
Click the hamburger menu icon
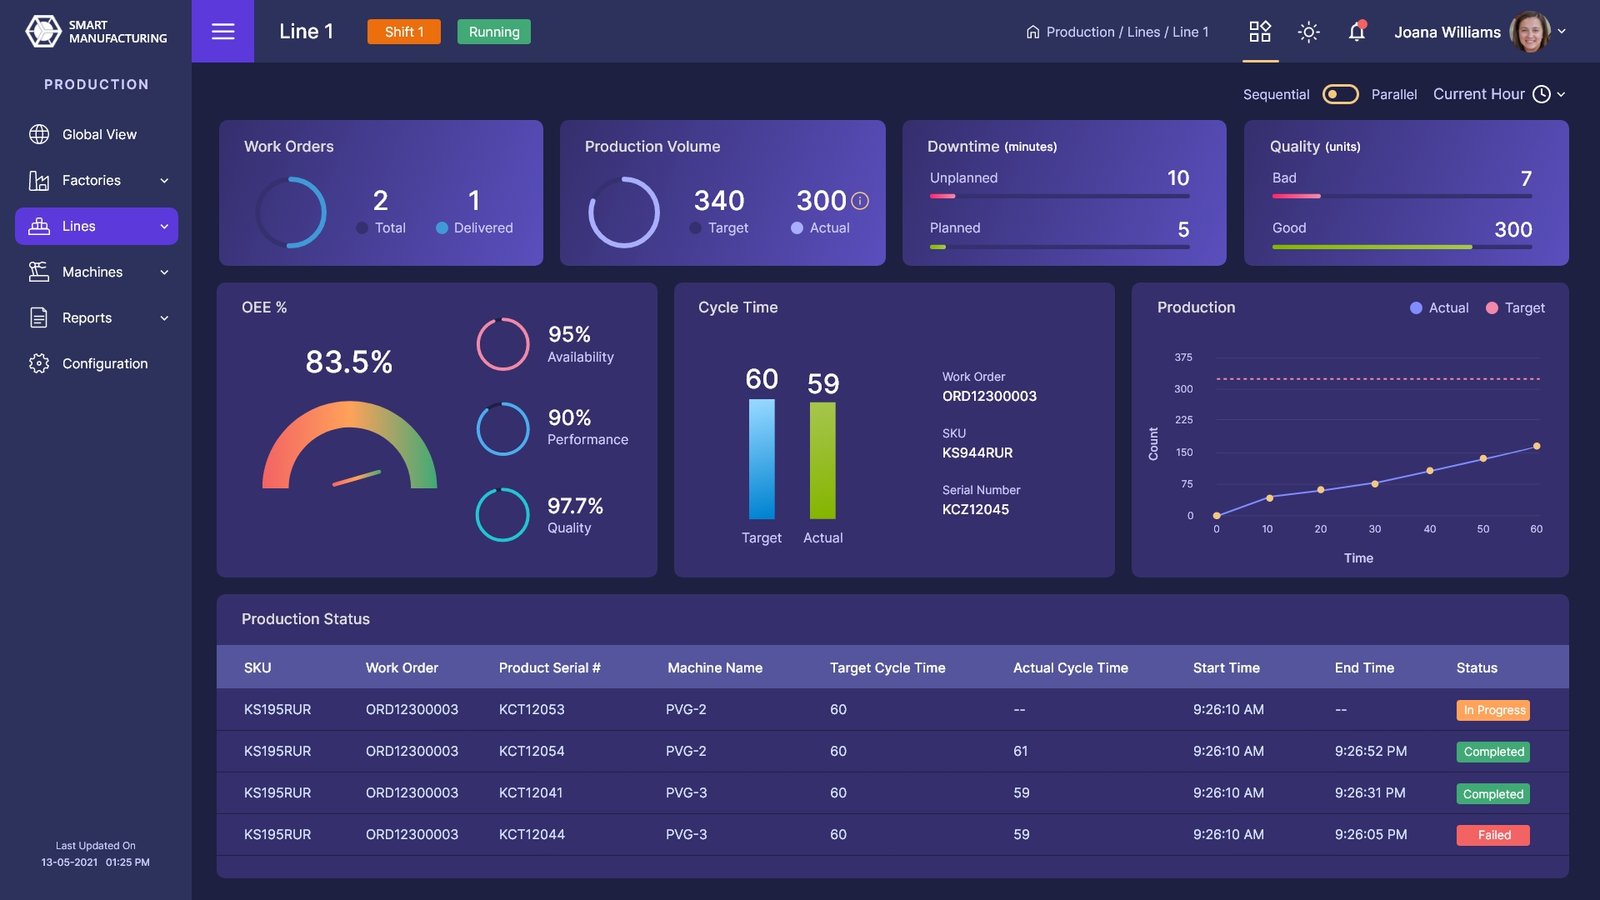(223, 32)
